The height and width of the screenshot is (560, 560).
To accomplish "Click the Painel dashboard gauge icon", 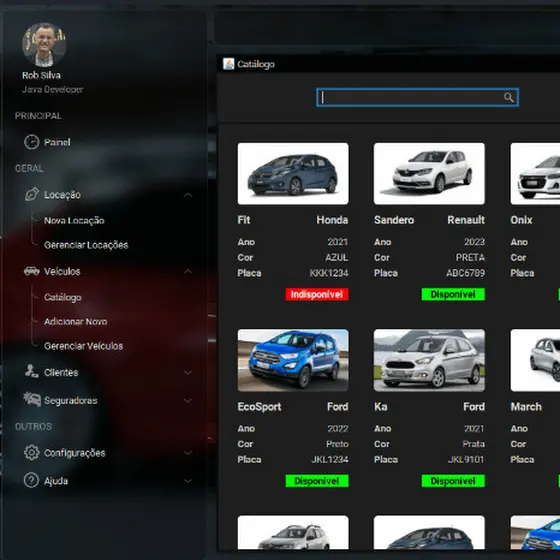I will click(x=31, y=142).
